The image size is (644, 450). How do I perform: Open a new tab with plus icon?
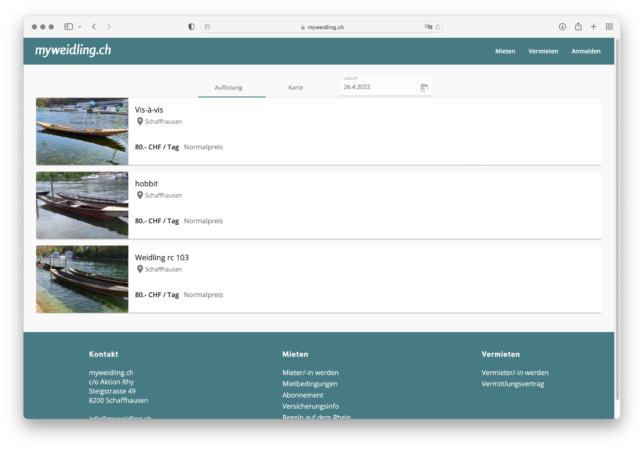[x=593, y=27]
